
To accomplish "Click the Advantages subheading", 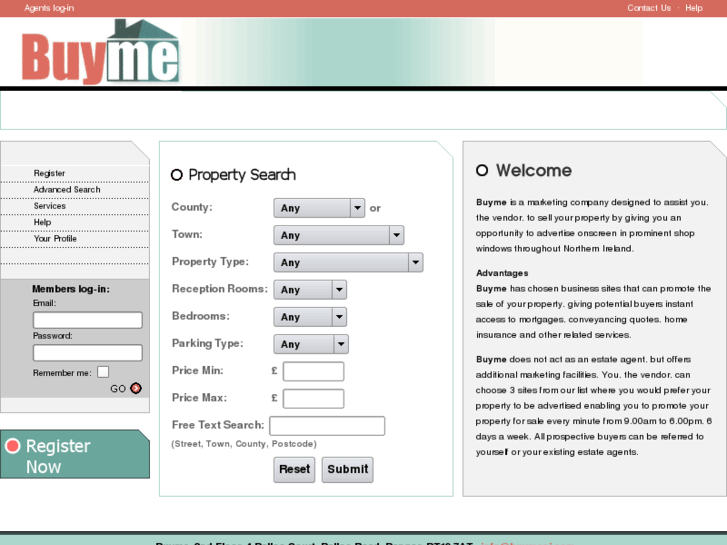I will coord(502,273).
